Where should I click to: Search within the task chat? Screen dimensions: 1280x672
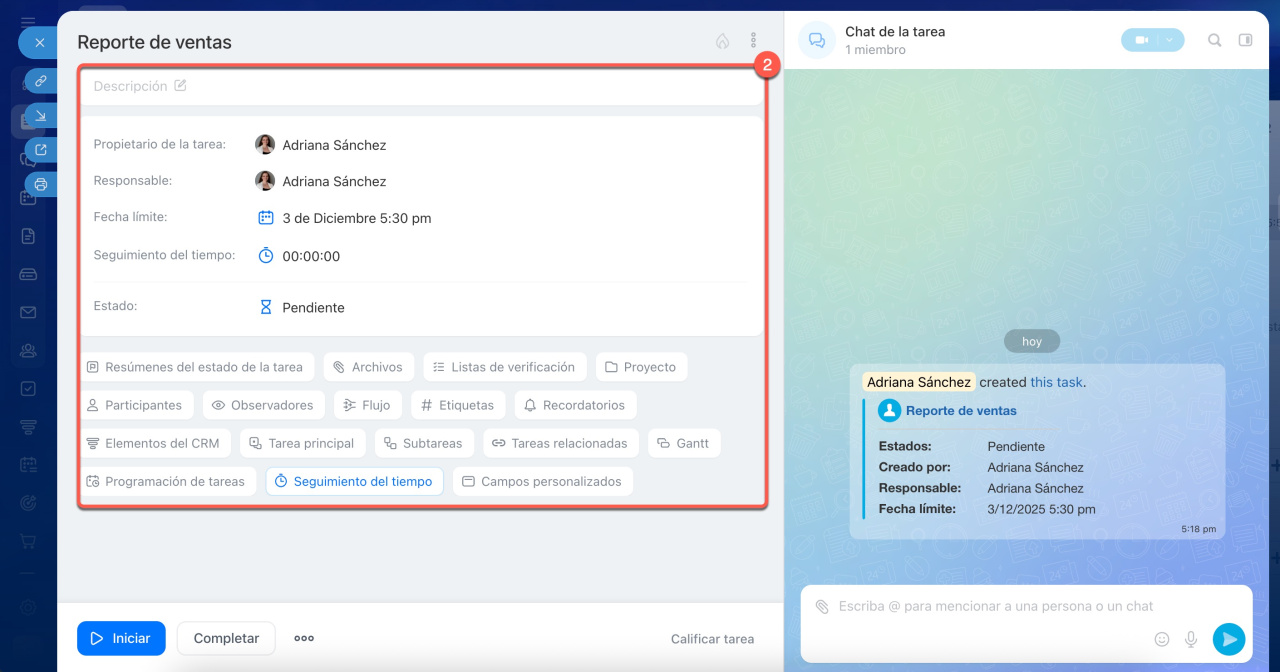pyautogui.click(x=1214, y=40)
